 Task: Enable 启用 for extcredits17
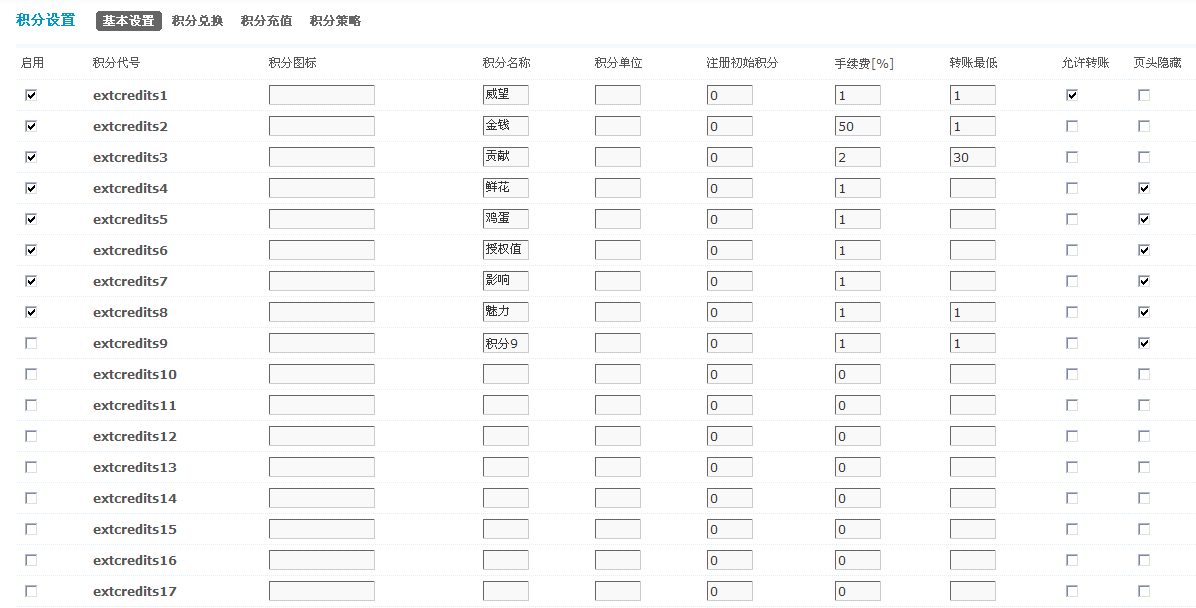(x=31, y=591)
